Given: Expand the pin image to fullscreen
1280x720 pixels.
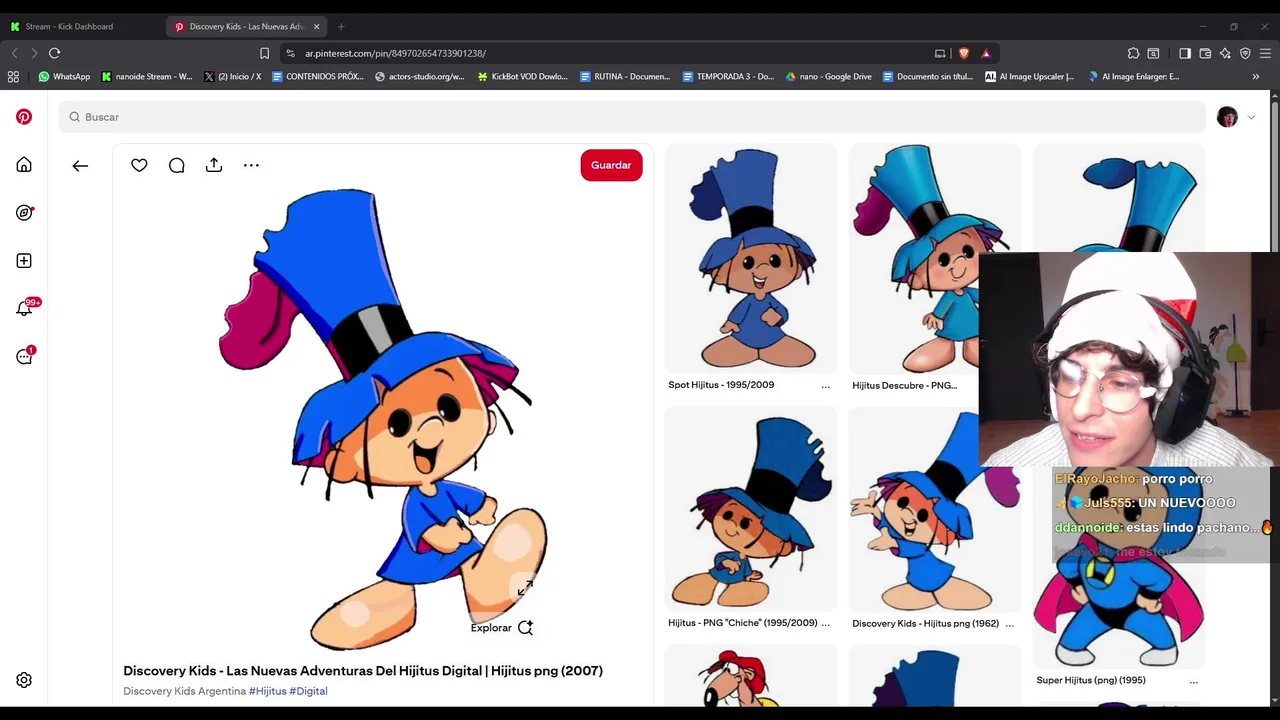Looking at the screenshot, I should click(x=524, y=588).
